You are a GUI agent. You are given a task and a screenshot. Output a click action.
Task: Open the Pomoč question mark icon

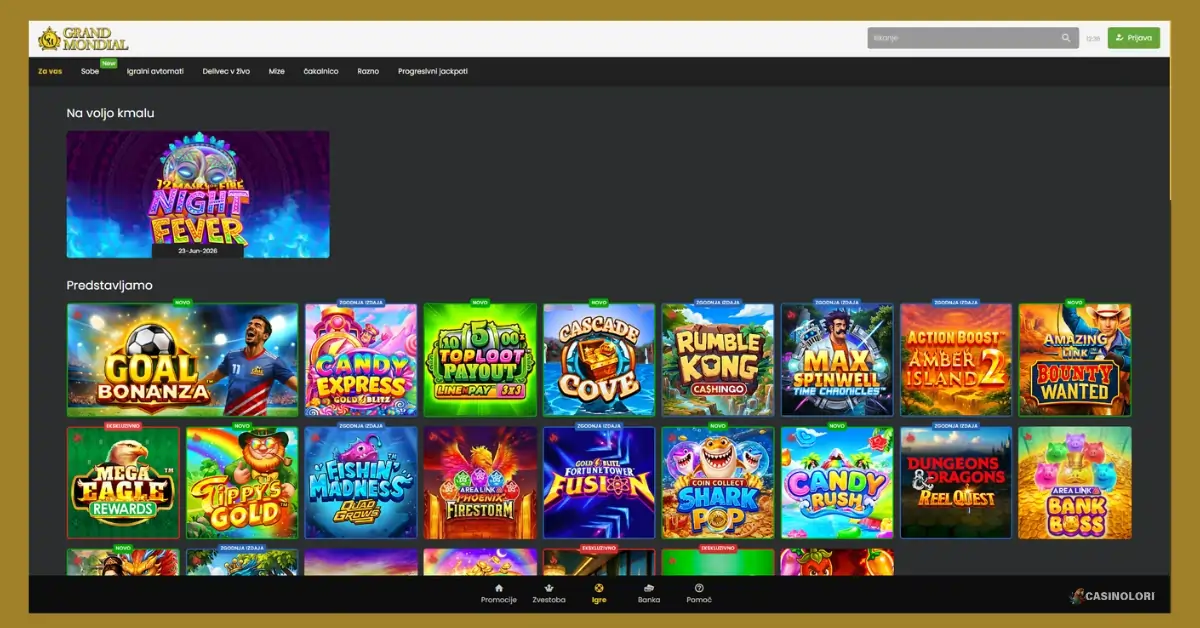[x=699, y=588]
